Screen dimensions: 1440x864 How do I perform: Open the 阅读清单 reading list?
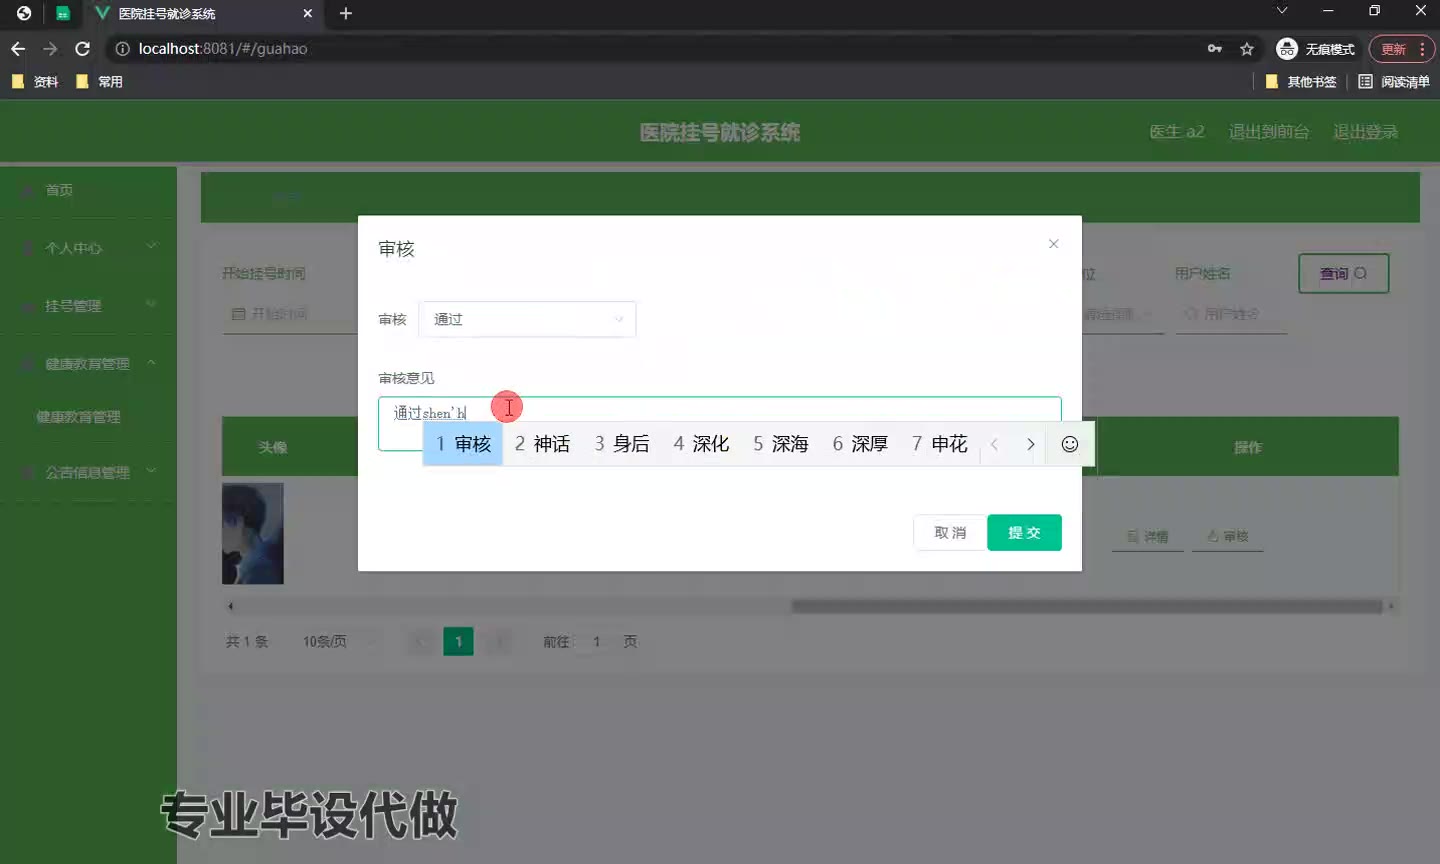click(1394, 82)
